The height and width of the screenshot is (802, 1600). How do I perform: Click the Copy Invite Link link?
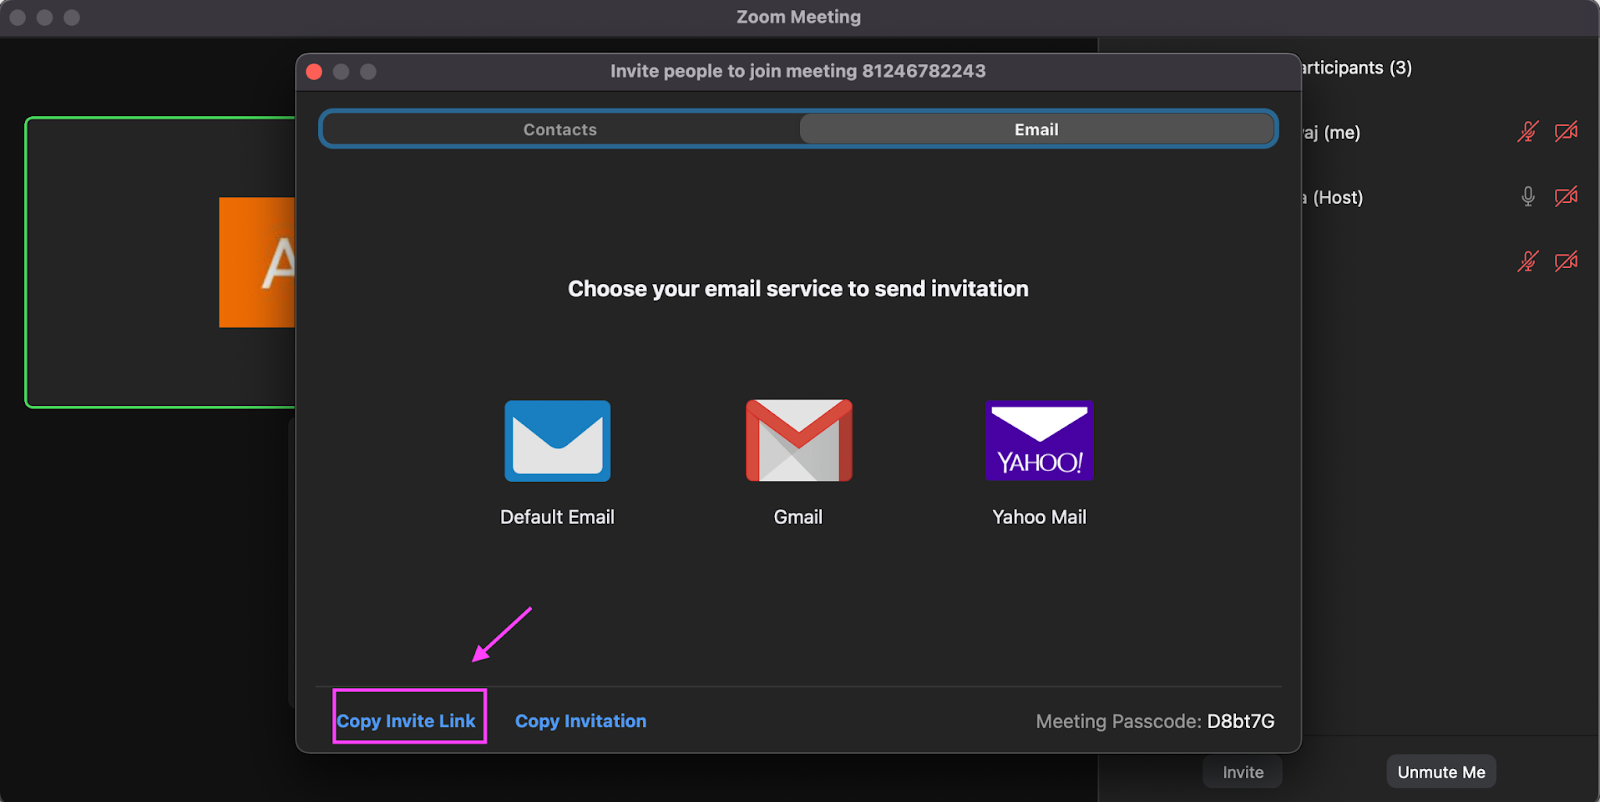tap(406, 721)
